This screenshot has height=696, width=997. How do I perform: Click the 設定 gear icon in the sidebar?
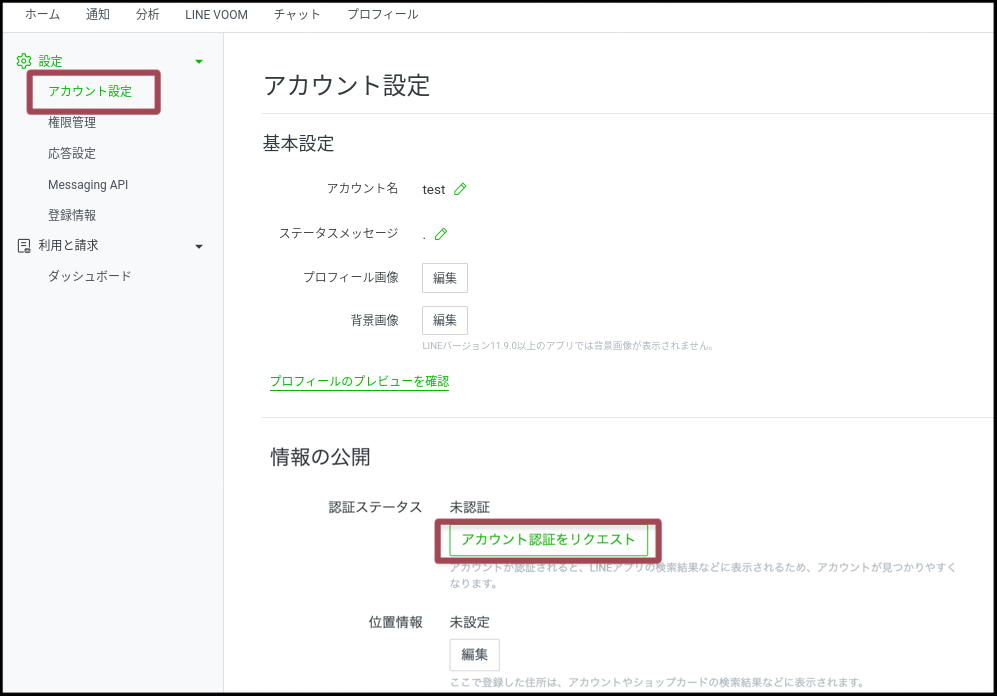(x=22, y=61)
